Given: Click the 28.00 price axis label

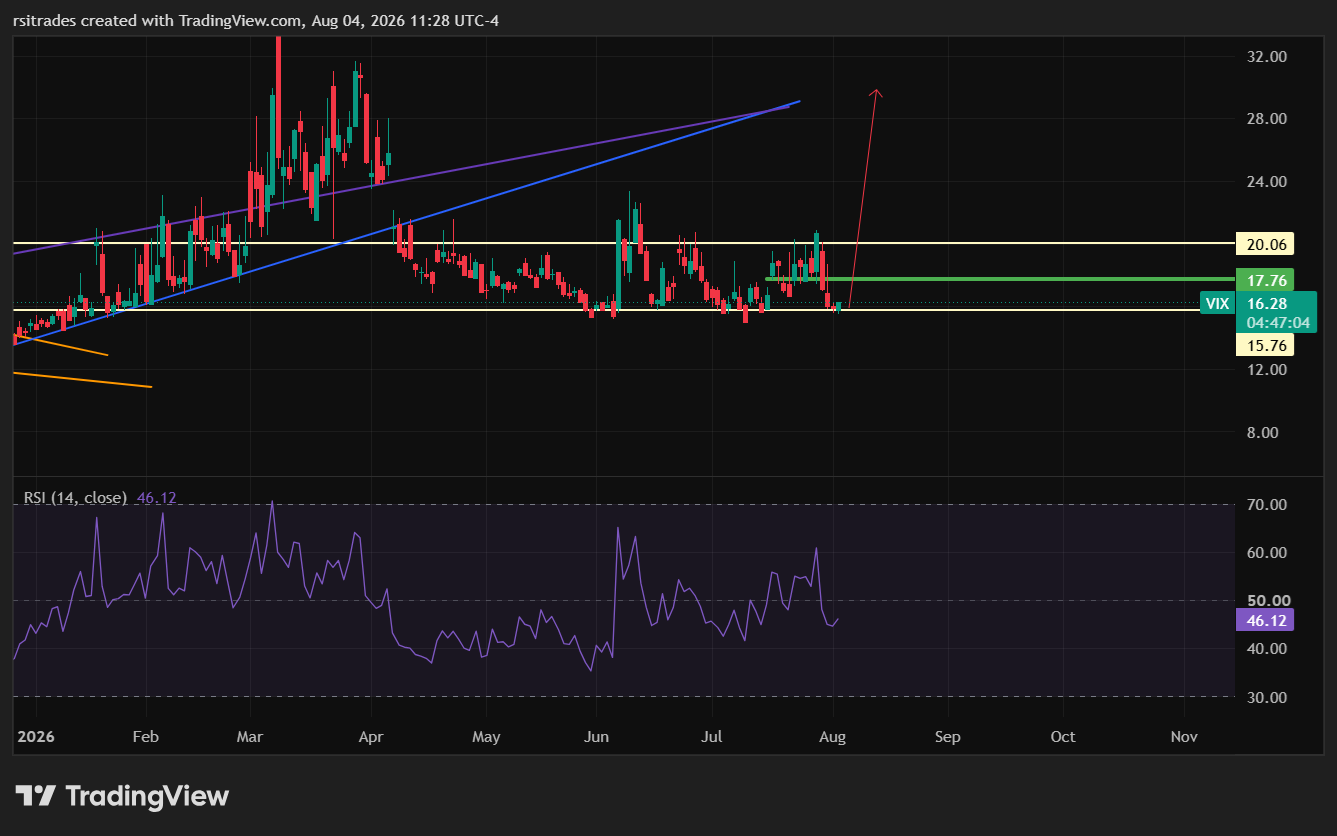Looking at the screenshot, I should click(x=1265, y=119).
